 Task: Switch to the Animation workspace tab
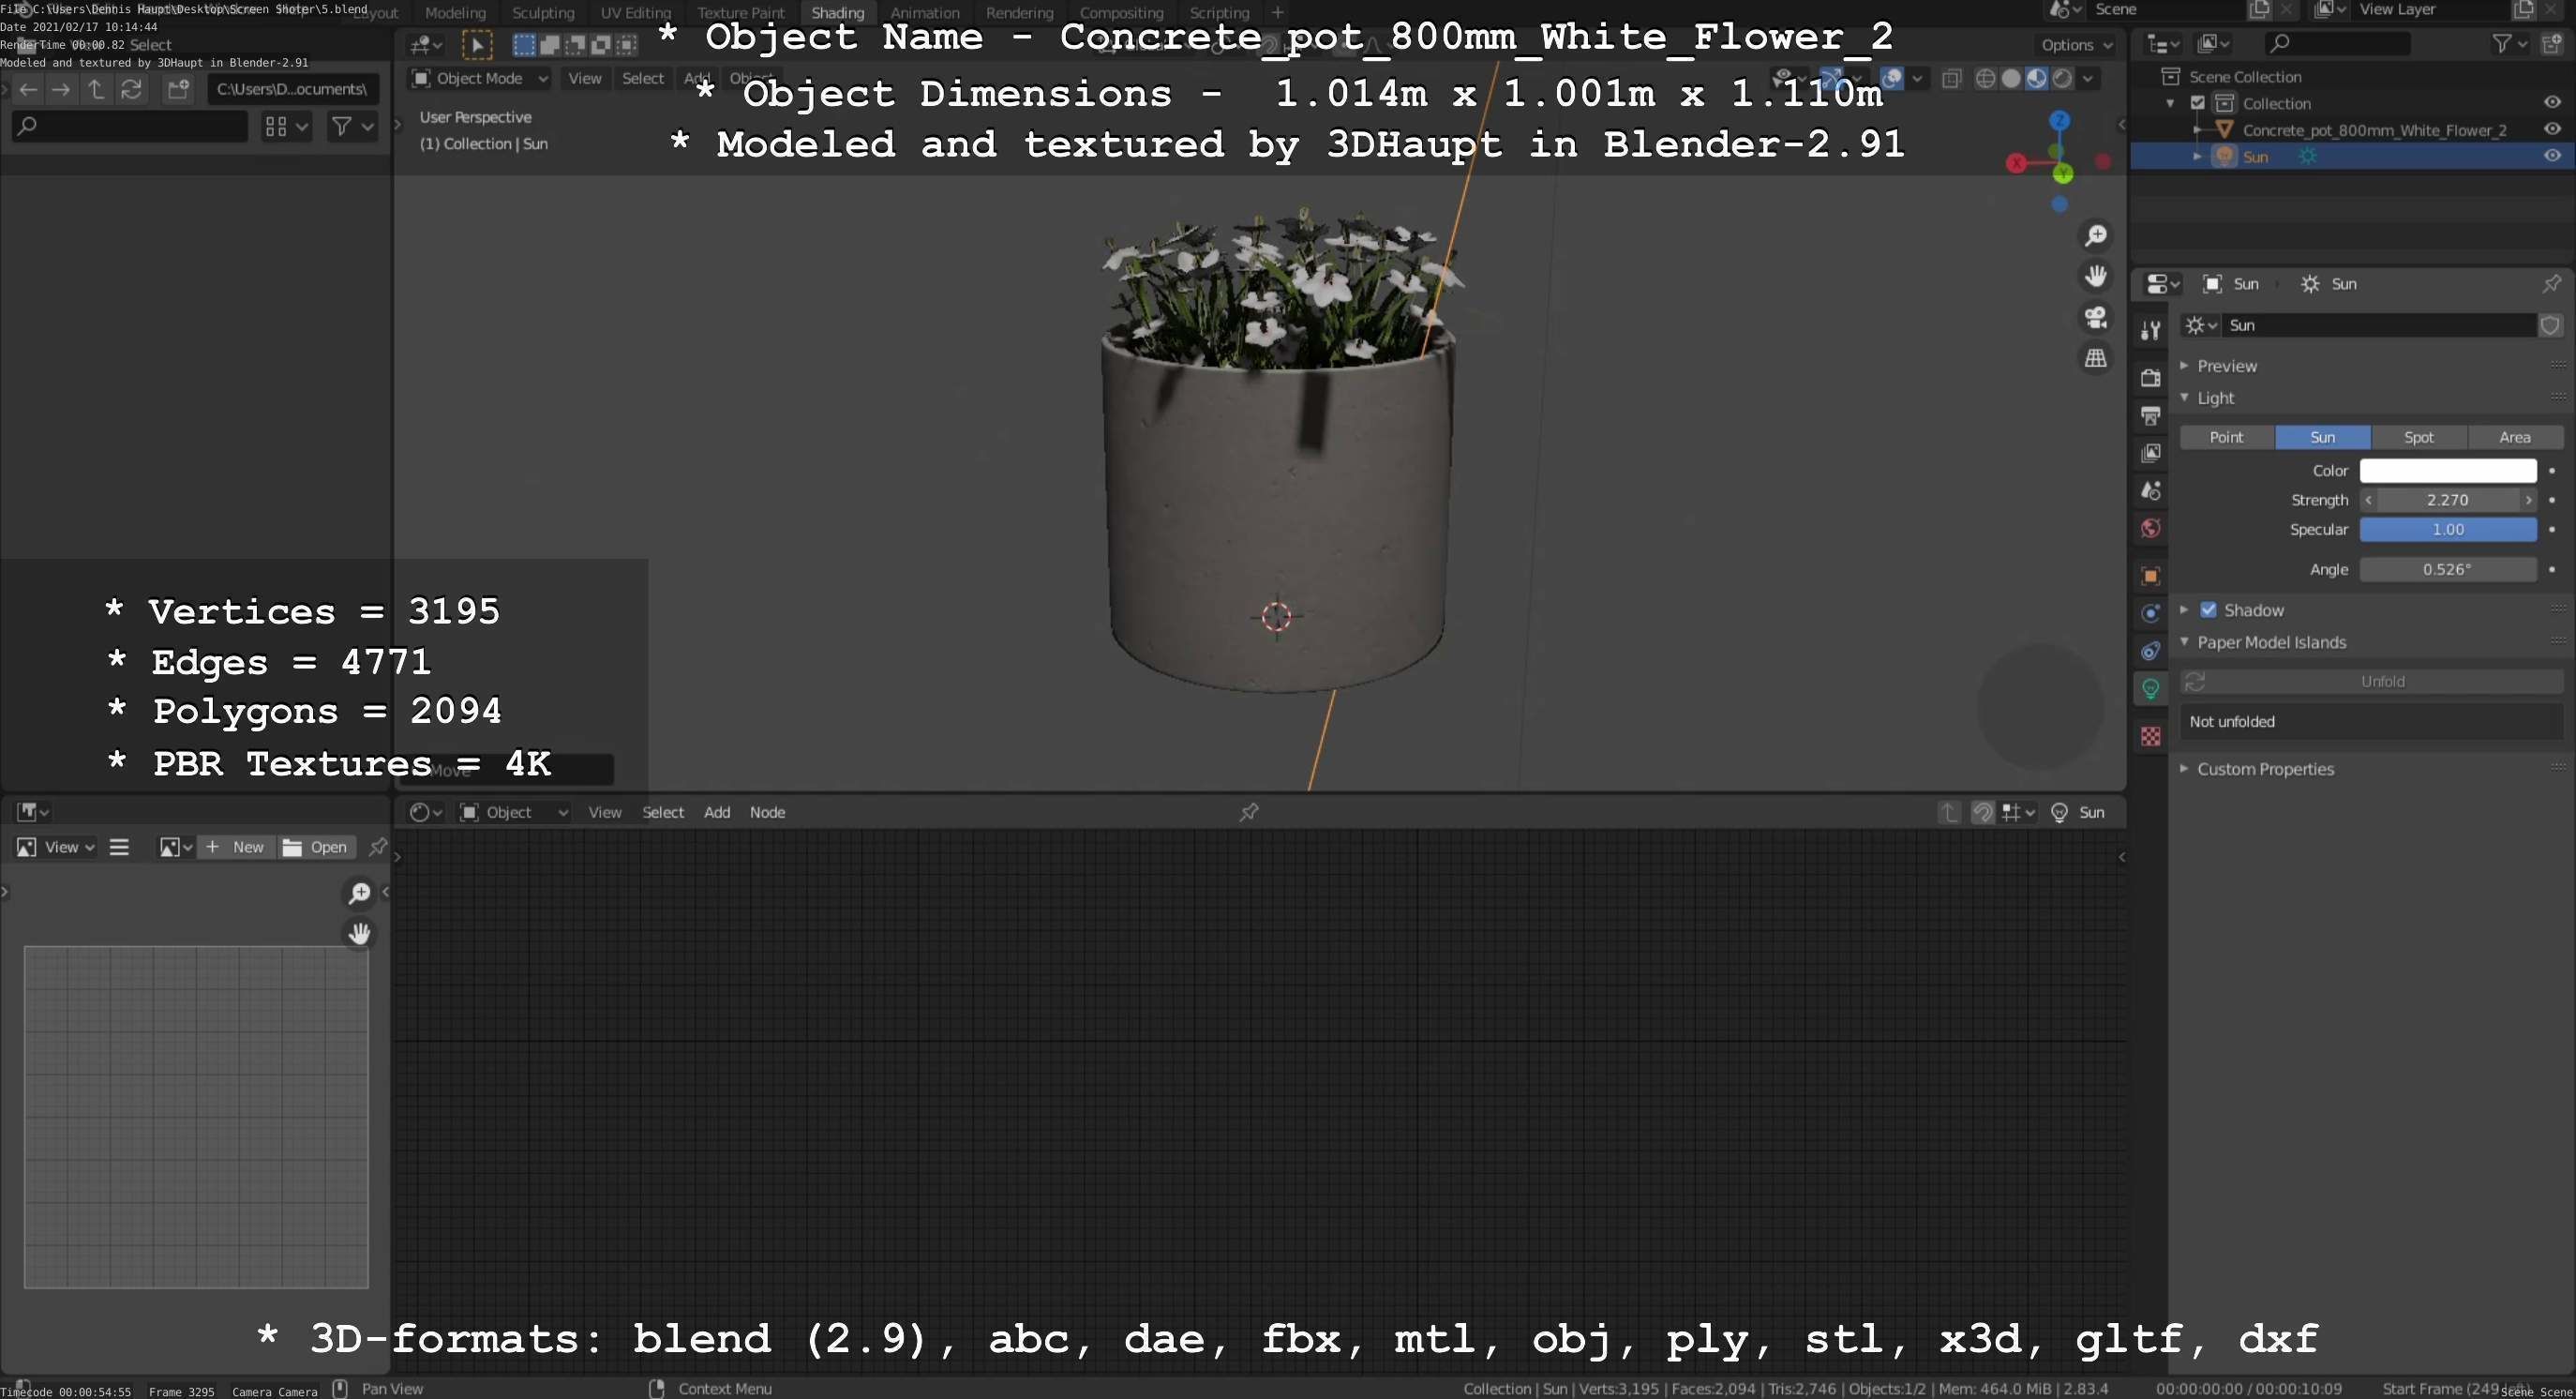coord(925,13)
